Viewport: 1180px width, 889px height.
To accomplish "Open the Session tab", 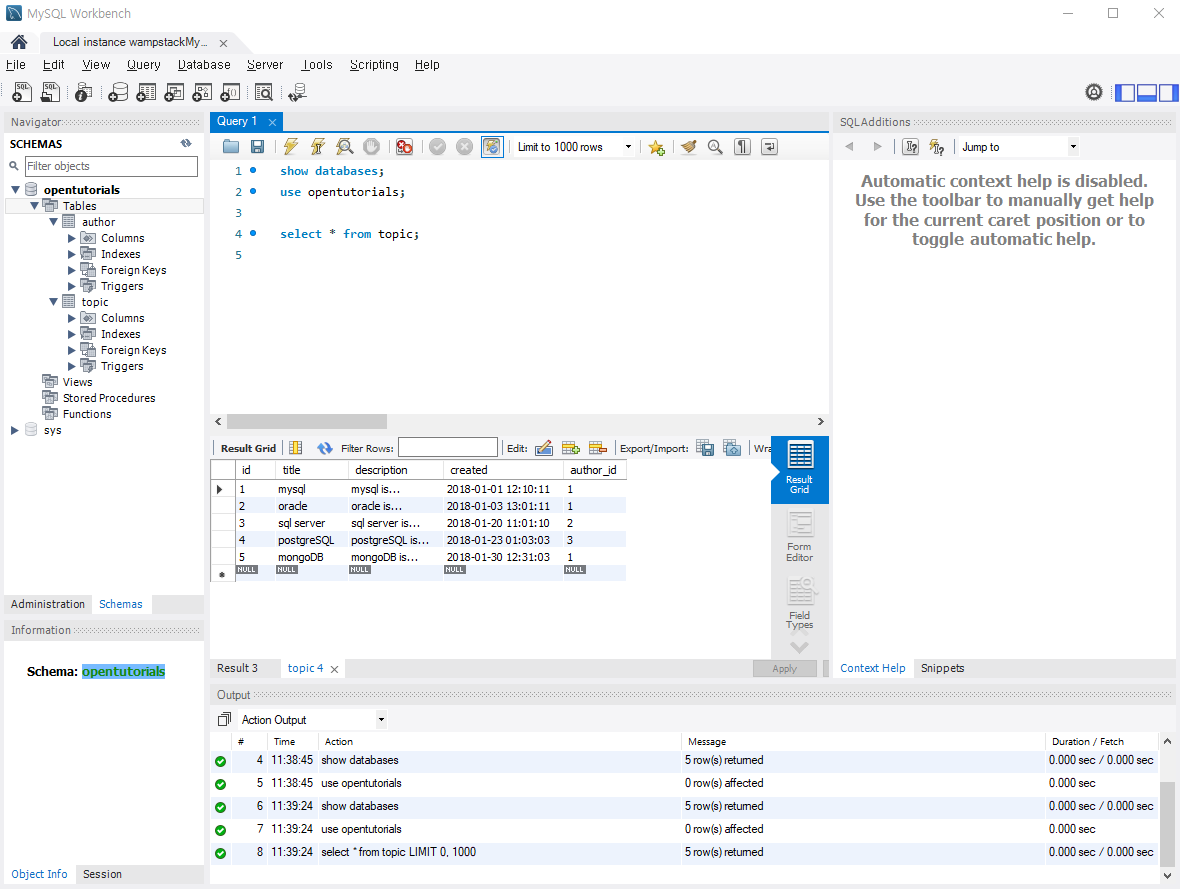I will click(102, 874).
